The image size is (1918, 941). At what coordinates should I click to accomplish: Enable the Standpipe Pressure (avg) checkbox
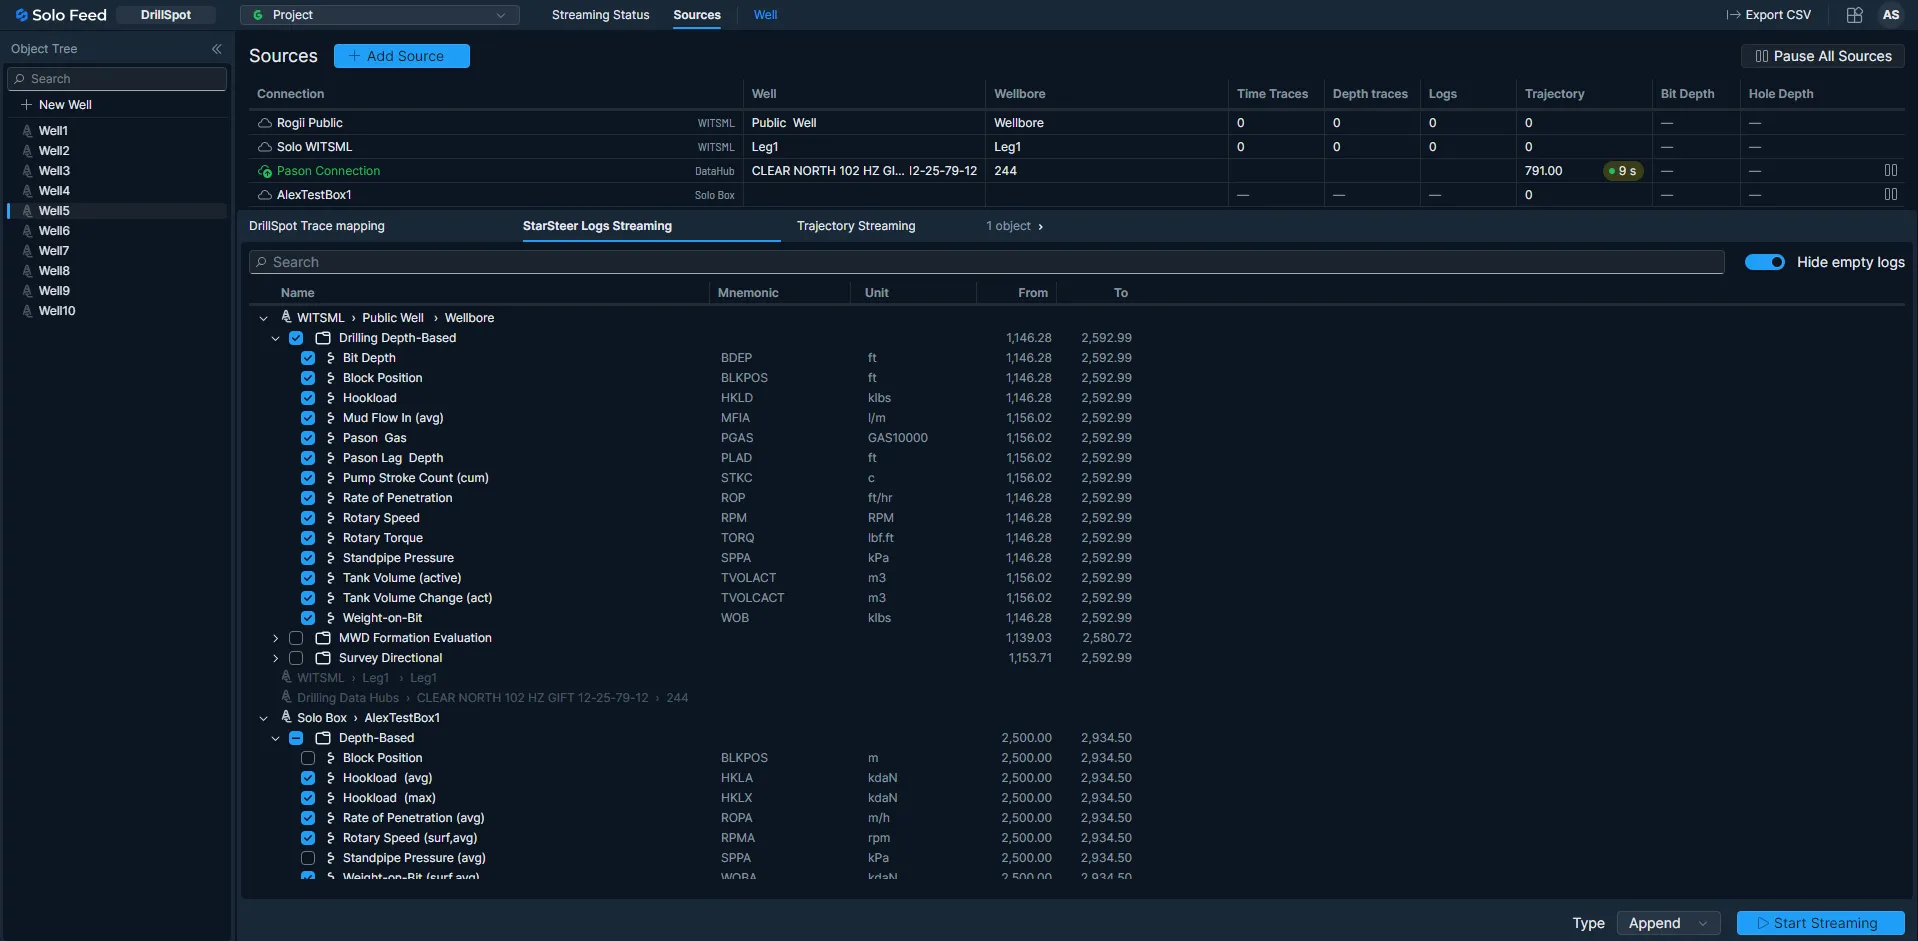[x=308, y=858]
